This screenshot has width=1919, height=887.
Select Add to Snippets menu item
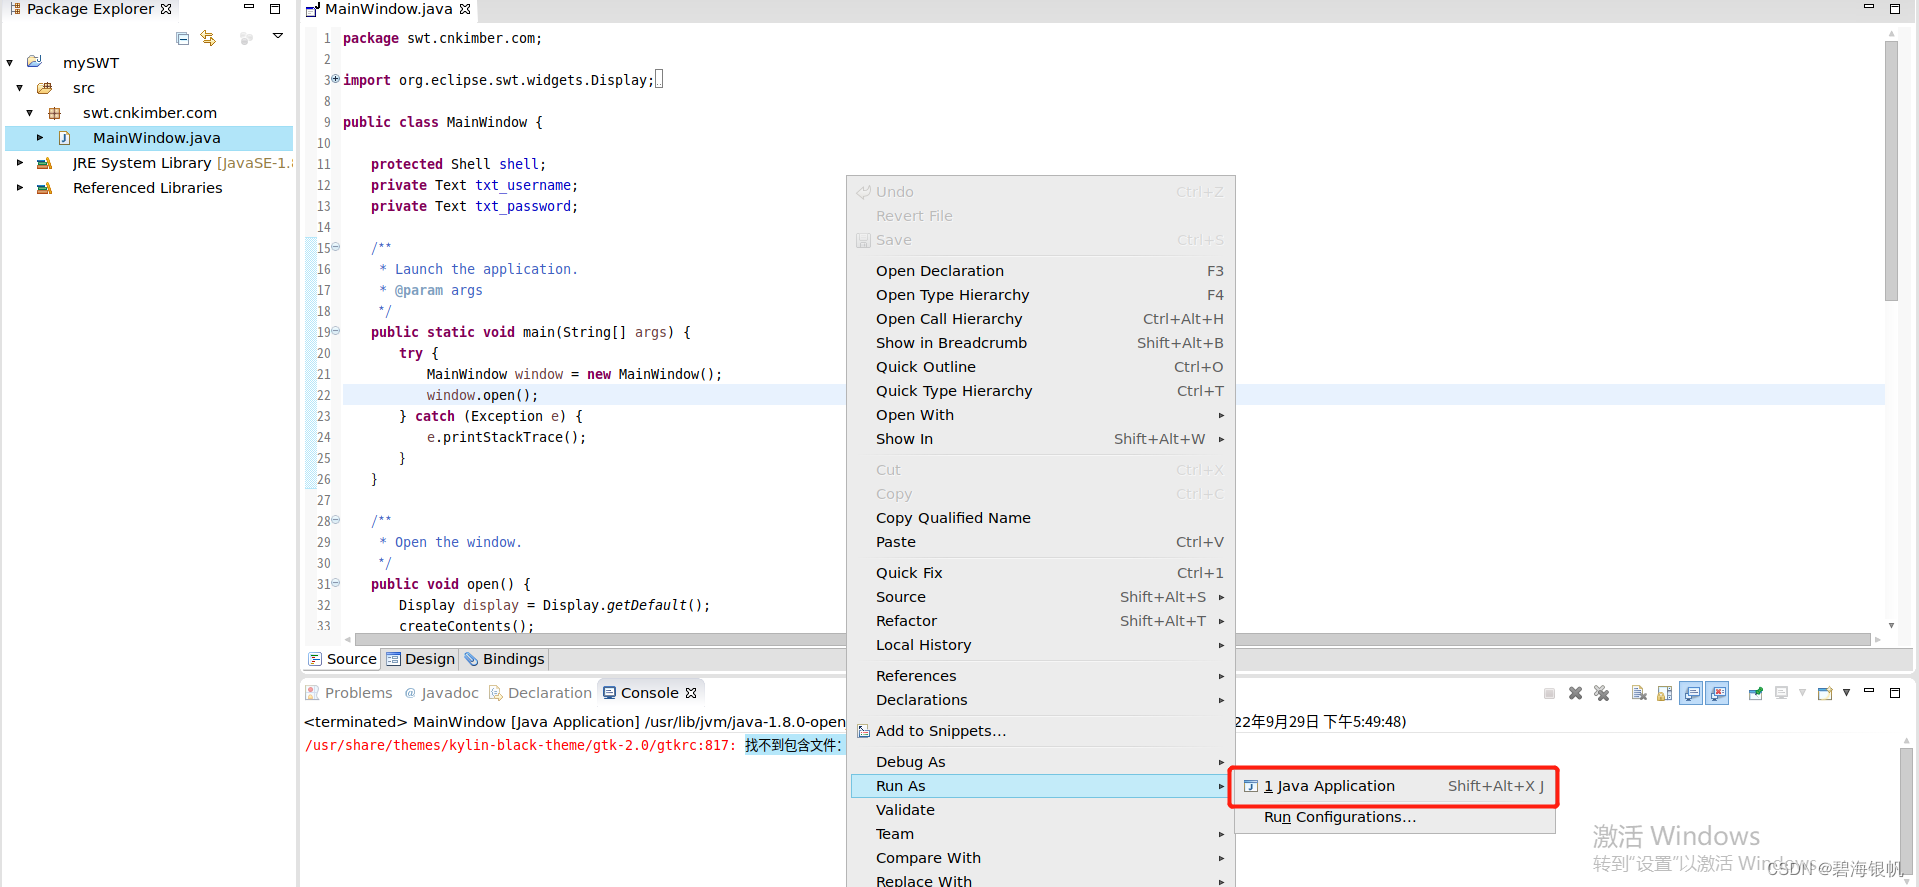pyautogui.click(x=1041, y=731)
